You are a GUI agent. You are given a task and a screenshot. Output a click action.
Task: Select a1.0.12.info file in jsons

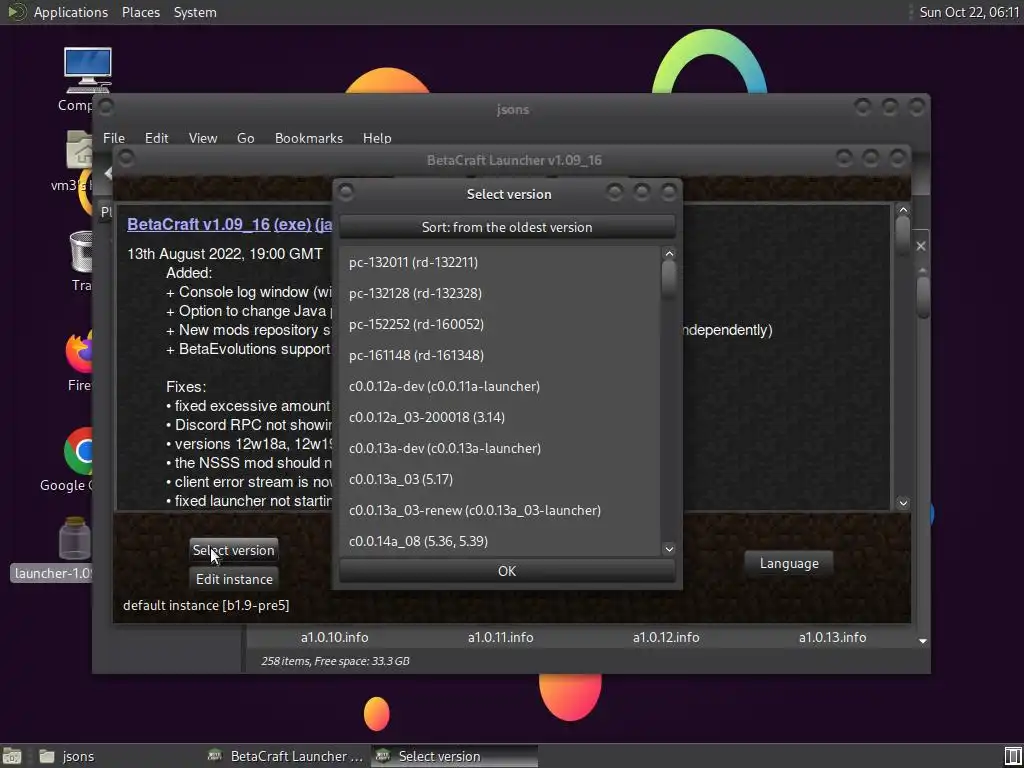pyautogui.click(x=666, y=637)
